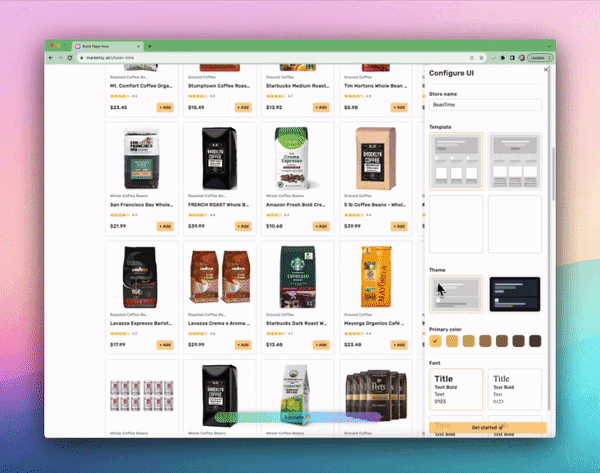Viewport: 600px width, 473px height.
Task: Select the light theme option
Action: [456, 294]
